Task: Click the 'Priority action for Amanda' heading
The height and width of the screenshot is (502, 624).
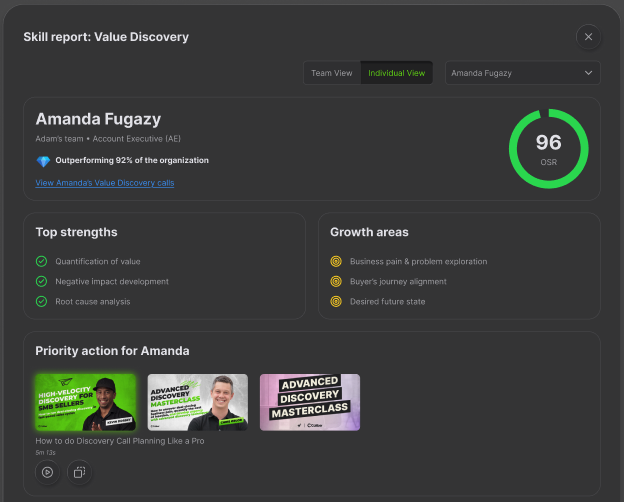Action: click(x=112, y=351)
